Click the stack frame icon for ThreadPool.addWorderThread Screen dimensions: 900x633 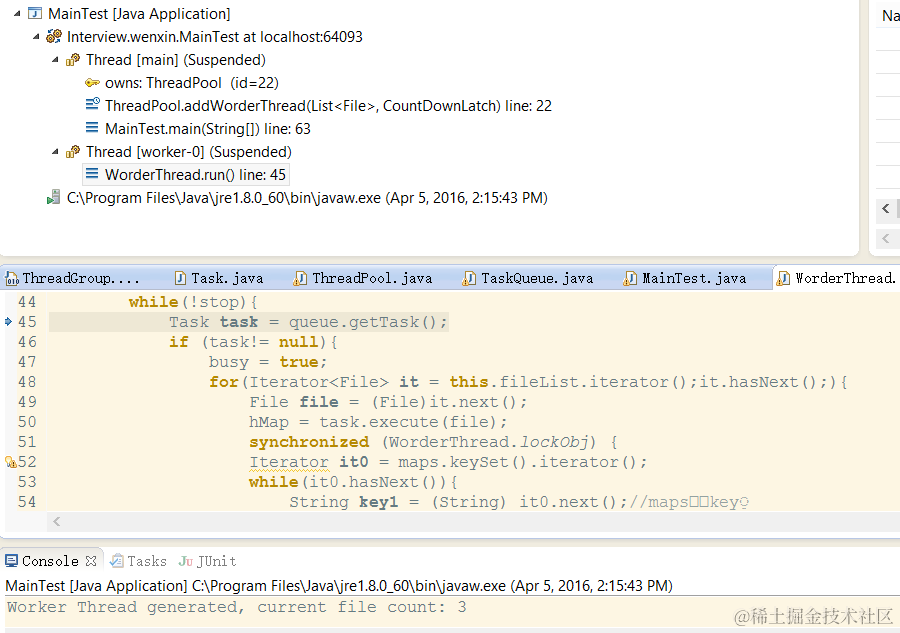coord(92,104)
